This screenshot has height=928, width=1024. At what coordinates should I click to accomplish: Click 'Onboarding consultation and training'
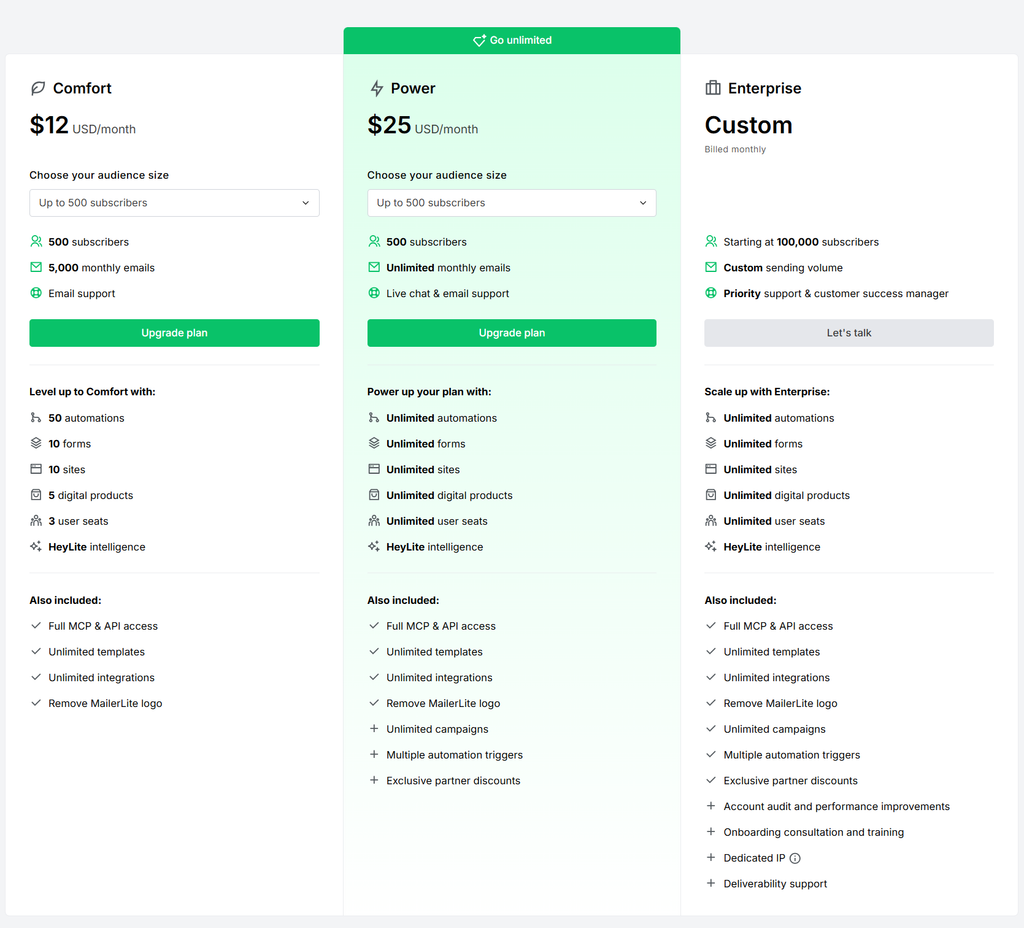(x=814, y=832)
